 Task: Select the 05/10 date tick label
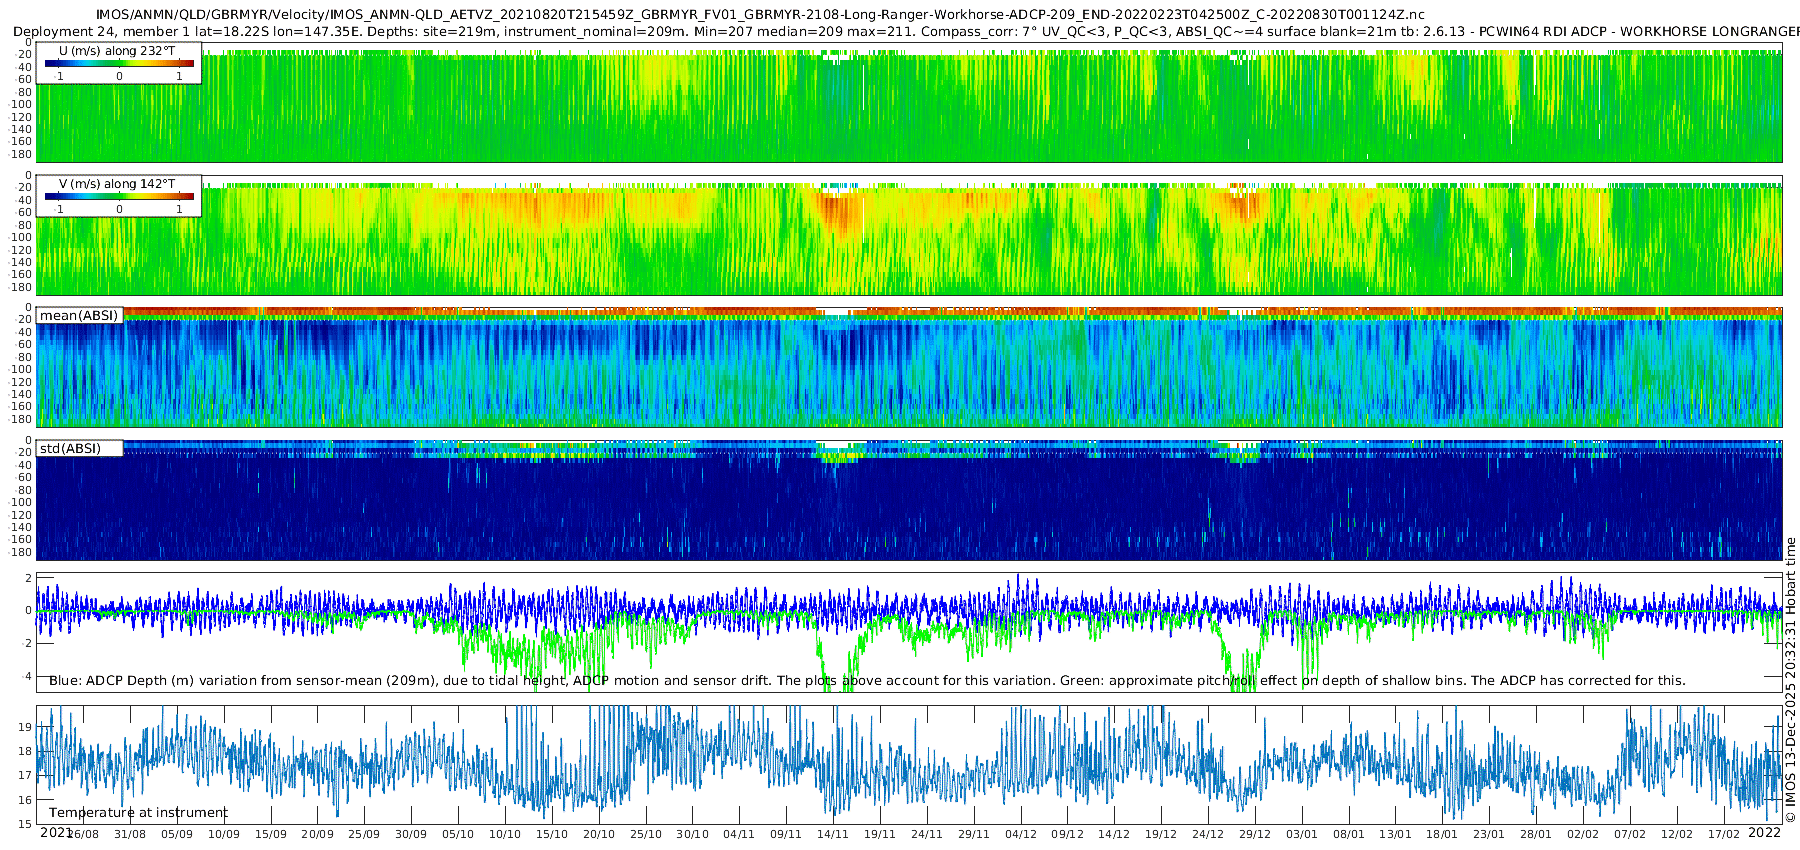coord(458,835)
